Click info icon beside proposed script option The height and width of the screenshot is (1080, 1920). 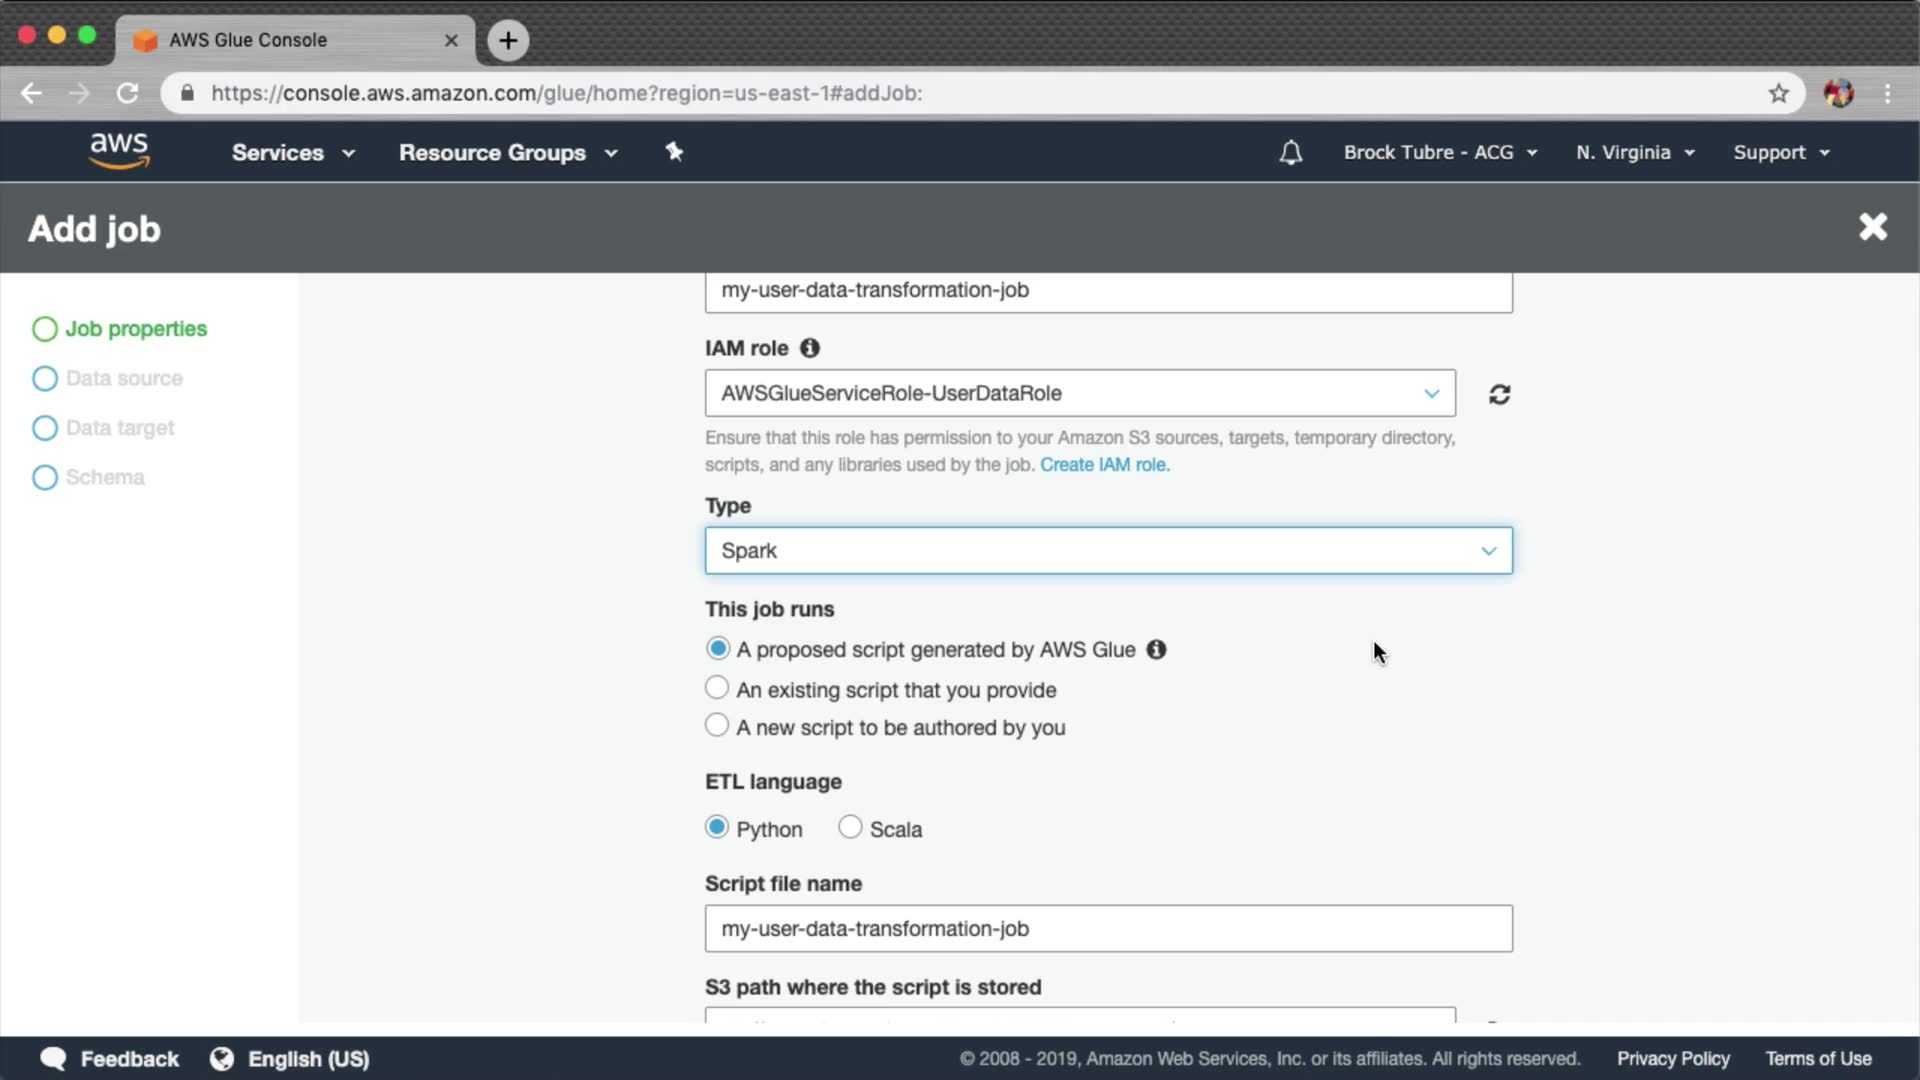pyautogui.click(x=1156, y=650)
